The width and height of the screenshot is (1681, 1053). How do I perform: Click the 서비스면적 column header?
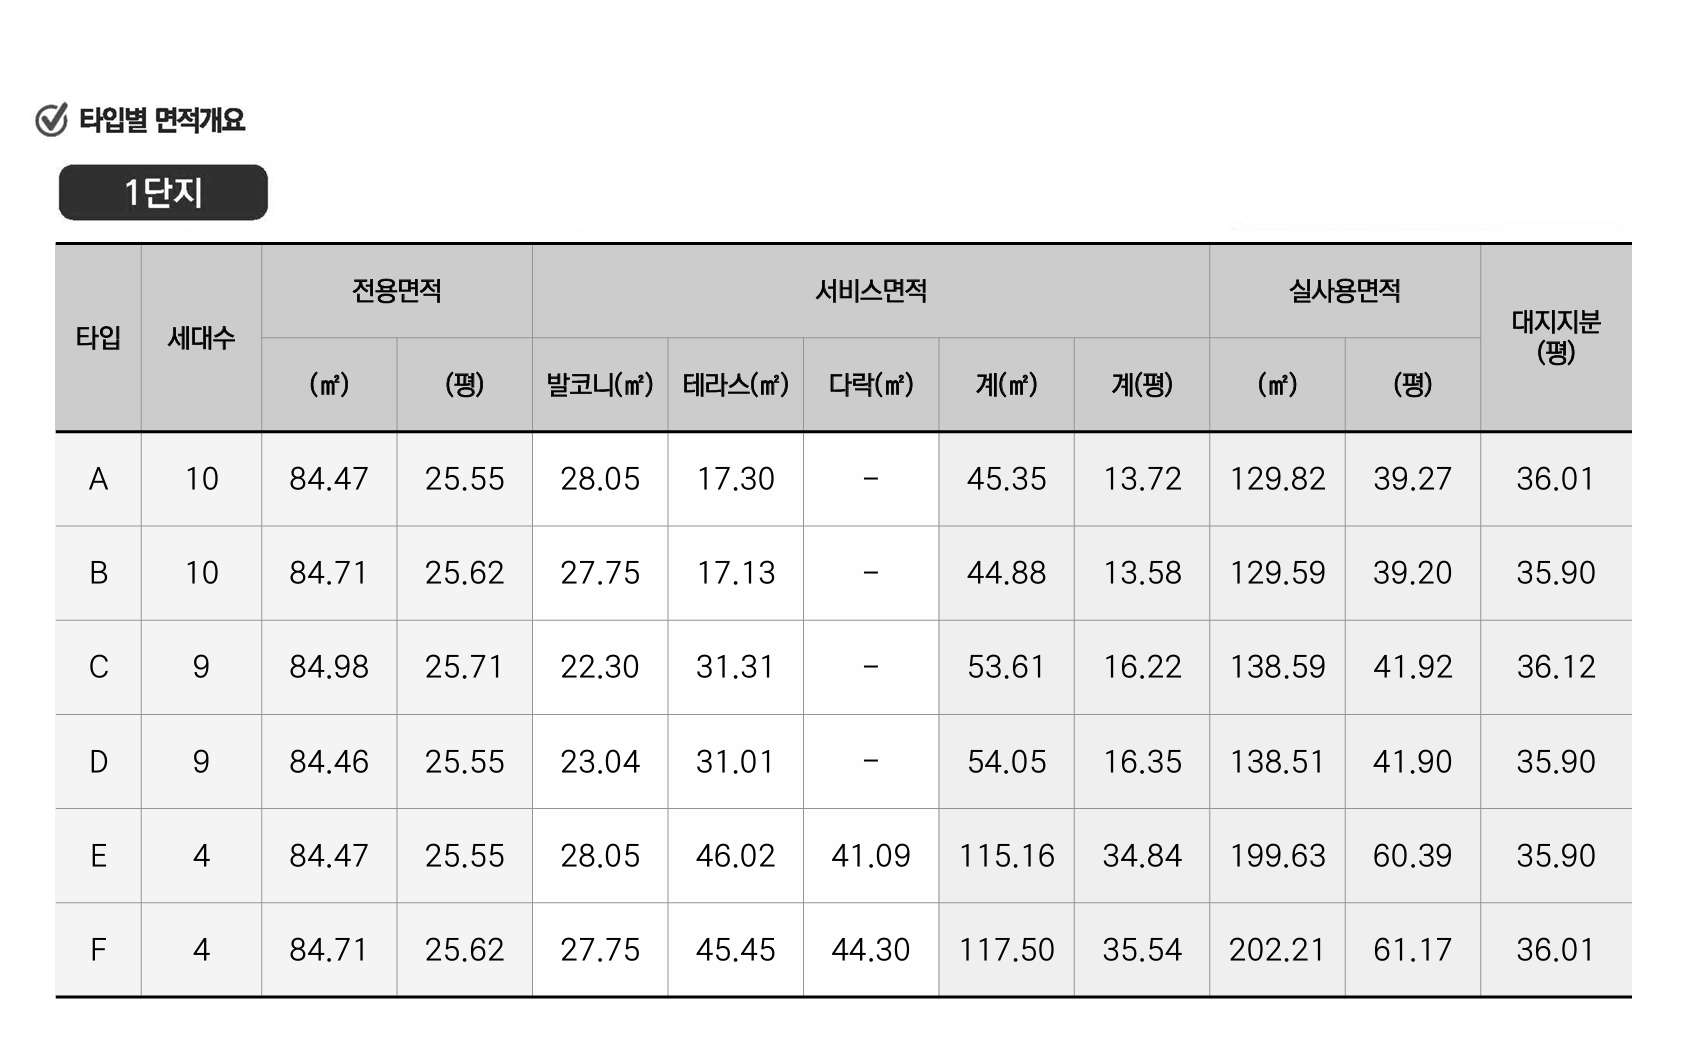tap(870, 291)
